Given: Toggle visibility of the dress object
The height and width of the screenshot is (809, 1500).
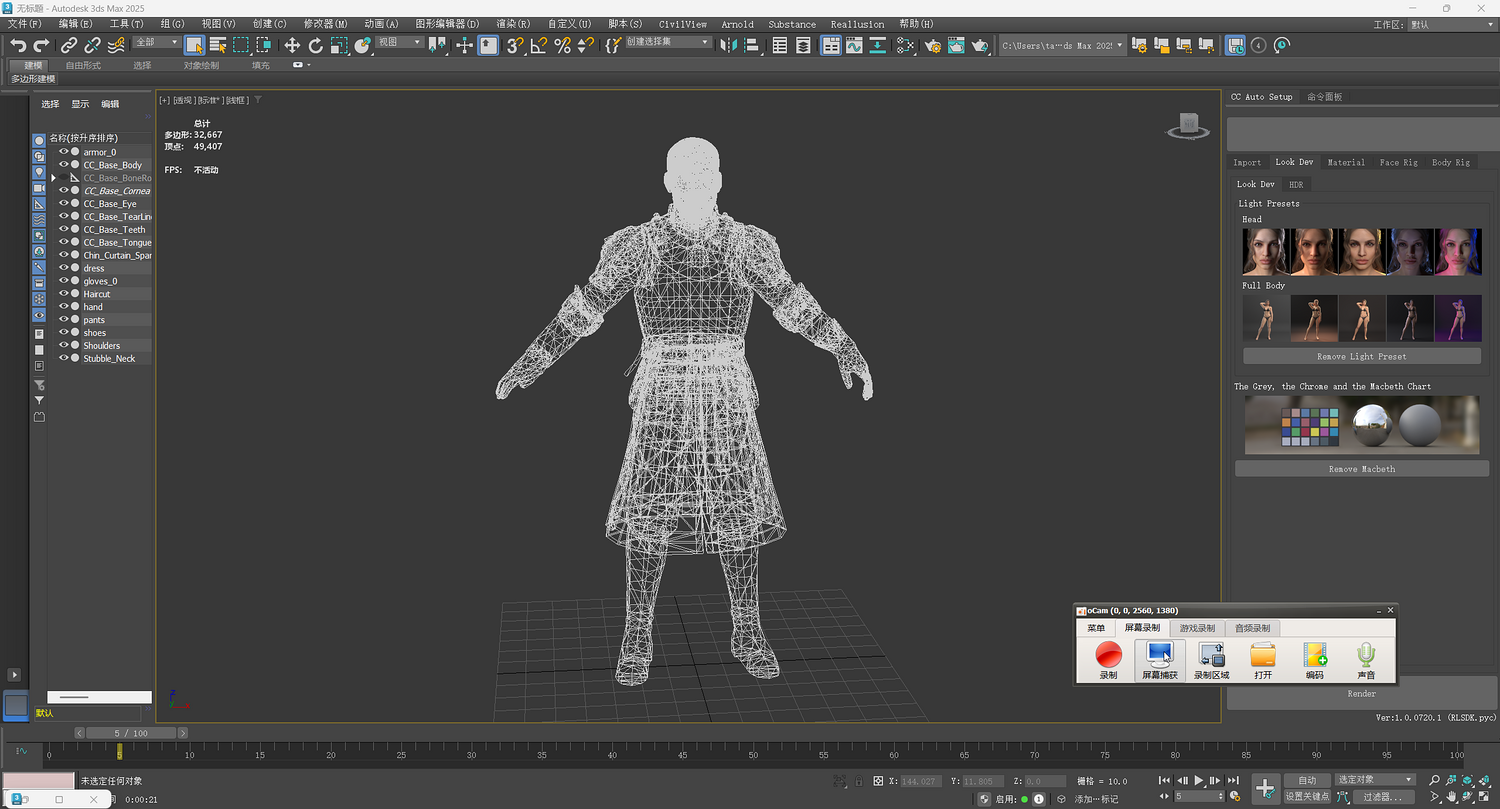Looking at the screenshot, I should (x=64, y=268).
